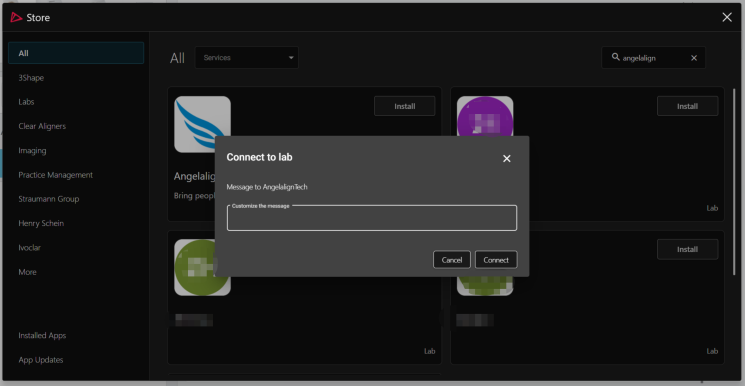Screen dimensions: 745x386
Task: Open the Ivoclar category
Action: 29,247
